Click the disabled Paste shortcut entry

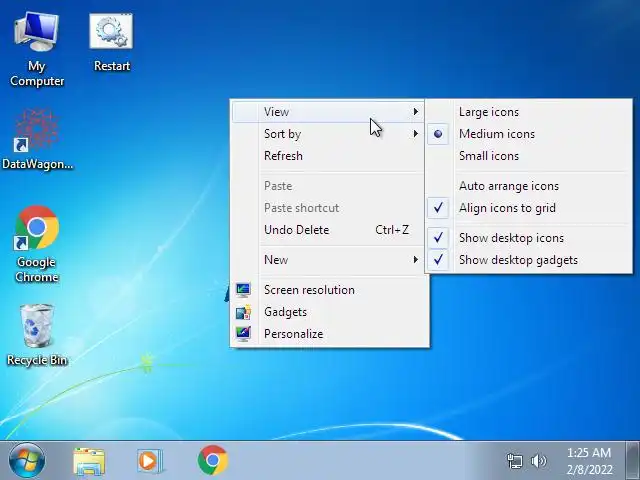click(329, 208)
